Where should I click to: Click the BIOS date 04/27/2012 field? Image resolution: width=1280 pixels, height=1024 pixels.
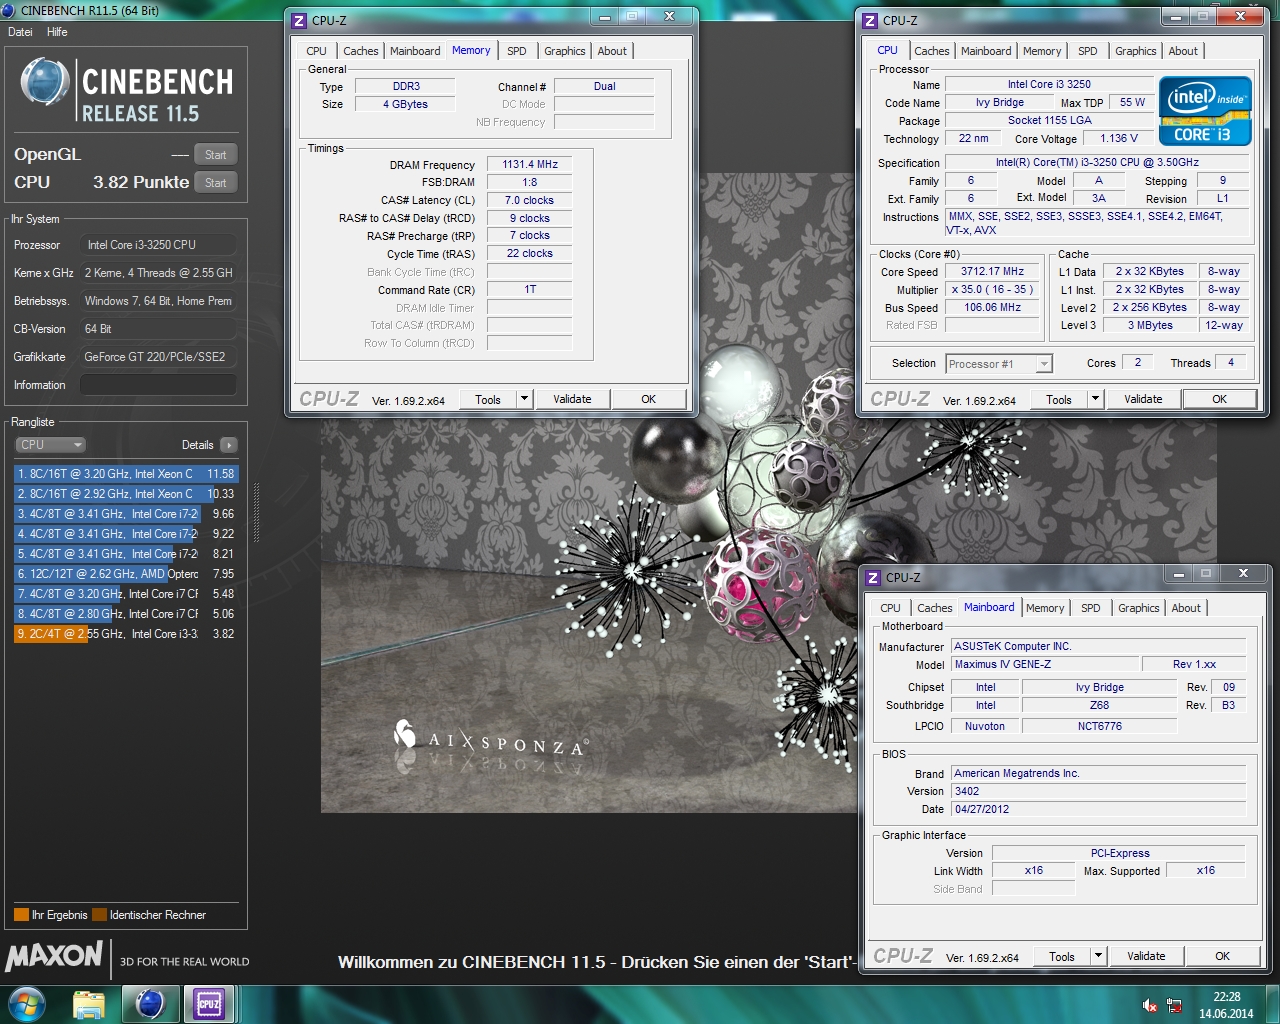[1098, 809]
